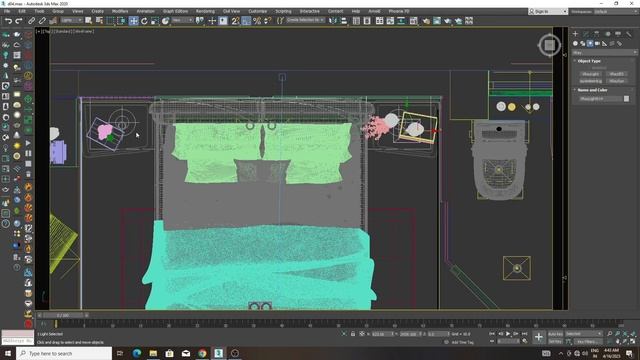Activate the Select and Rotate tool
The height and width of the screenshot is (360, 640).
144,21
